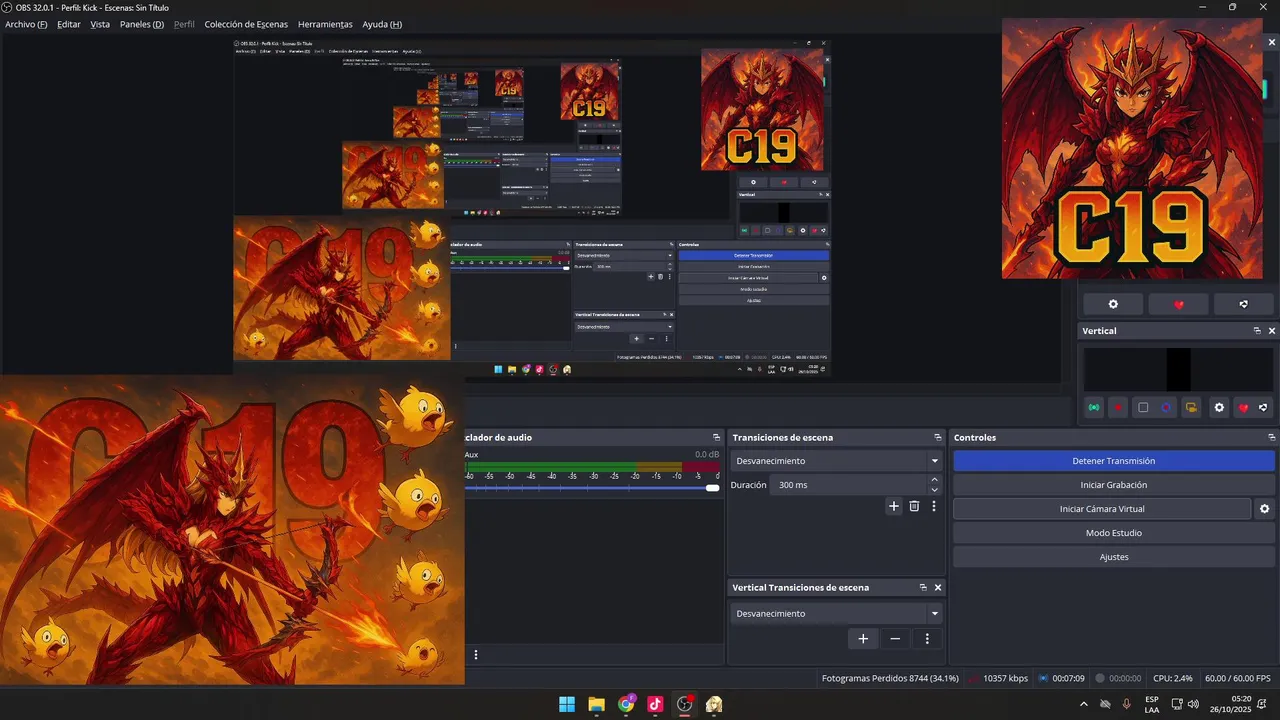Click the yellow camera icon in Vertical panel

[1190, 408]
